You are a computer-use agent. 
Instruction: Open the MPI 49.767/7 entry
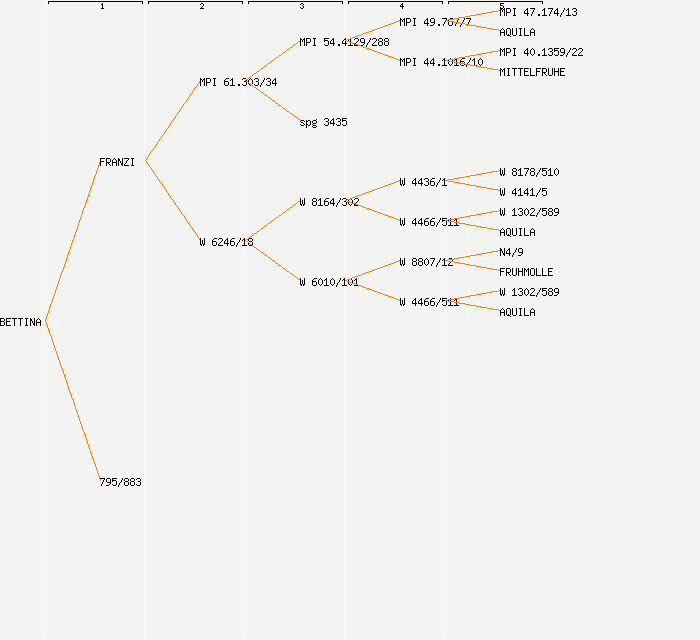[435, 22]
